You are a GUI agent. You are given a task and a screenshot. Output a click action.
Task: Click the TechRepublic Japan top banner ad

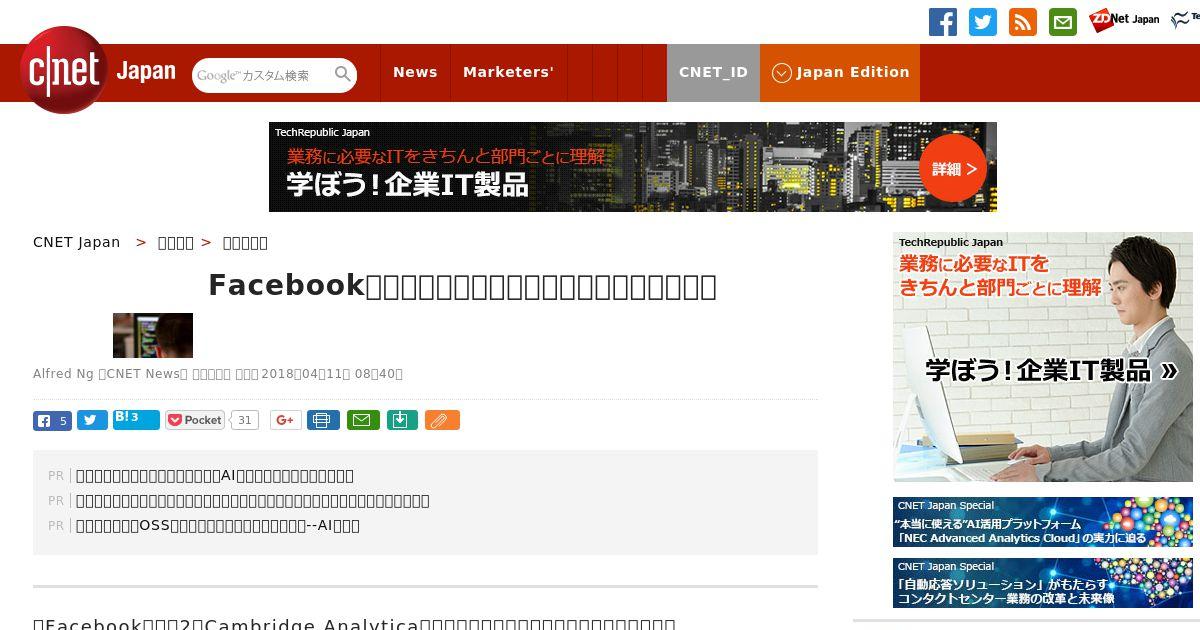tap(633, 167)
